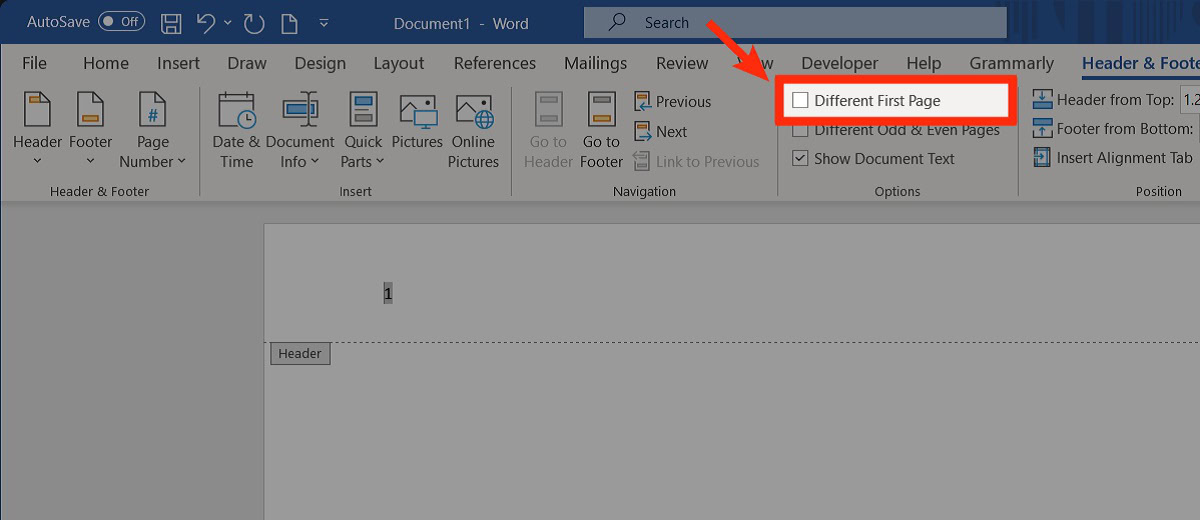Click the Search box in title bar
The width and height of the screenshot is (1200, 520).
point(795,22)
